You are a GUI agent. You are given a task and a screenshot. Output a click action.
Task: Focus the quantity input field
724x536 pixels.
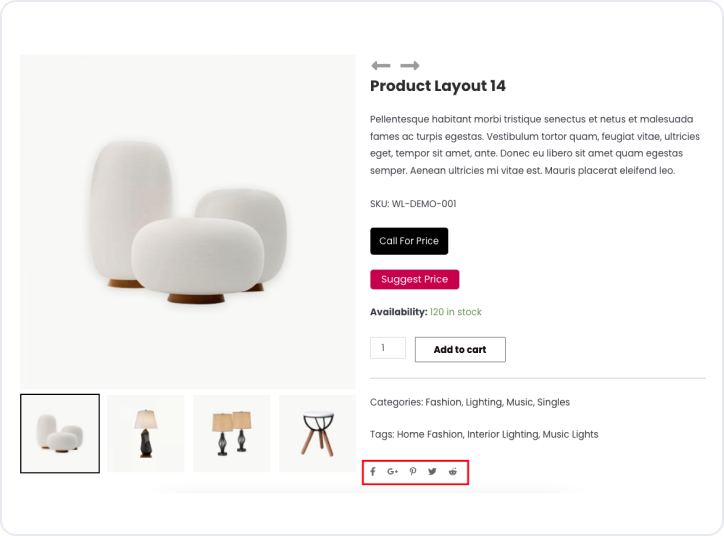(387, 348)
